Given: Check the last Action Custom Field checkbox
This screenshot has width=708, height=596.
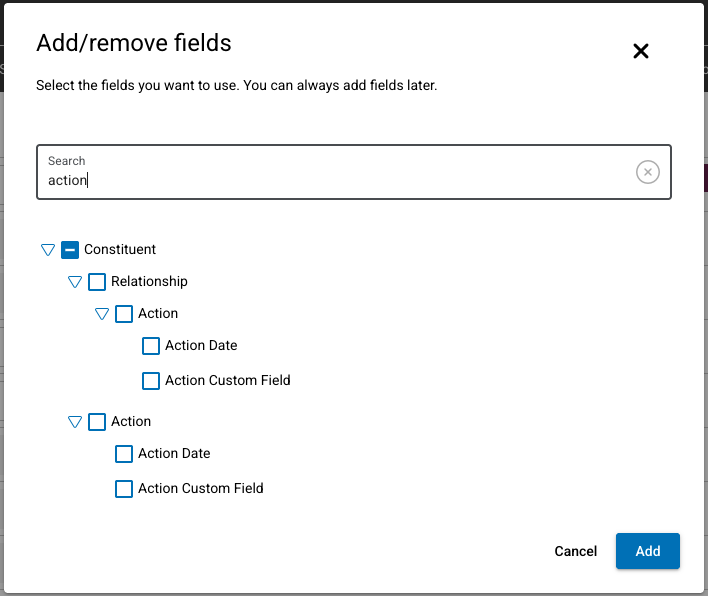Looking at the screenshot, I should (124, 489).
